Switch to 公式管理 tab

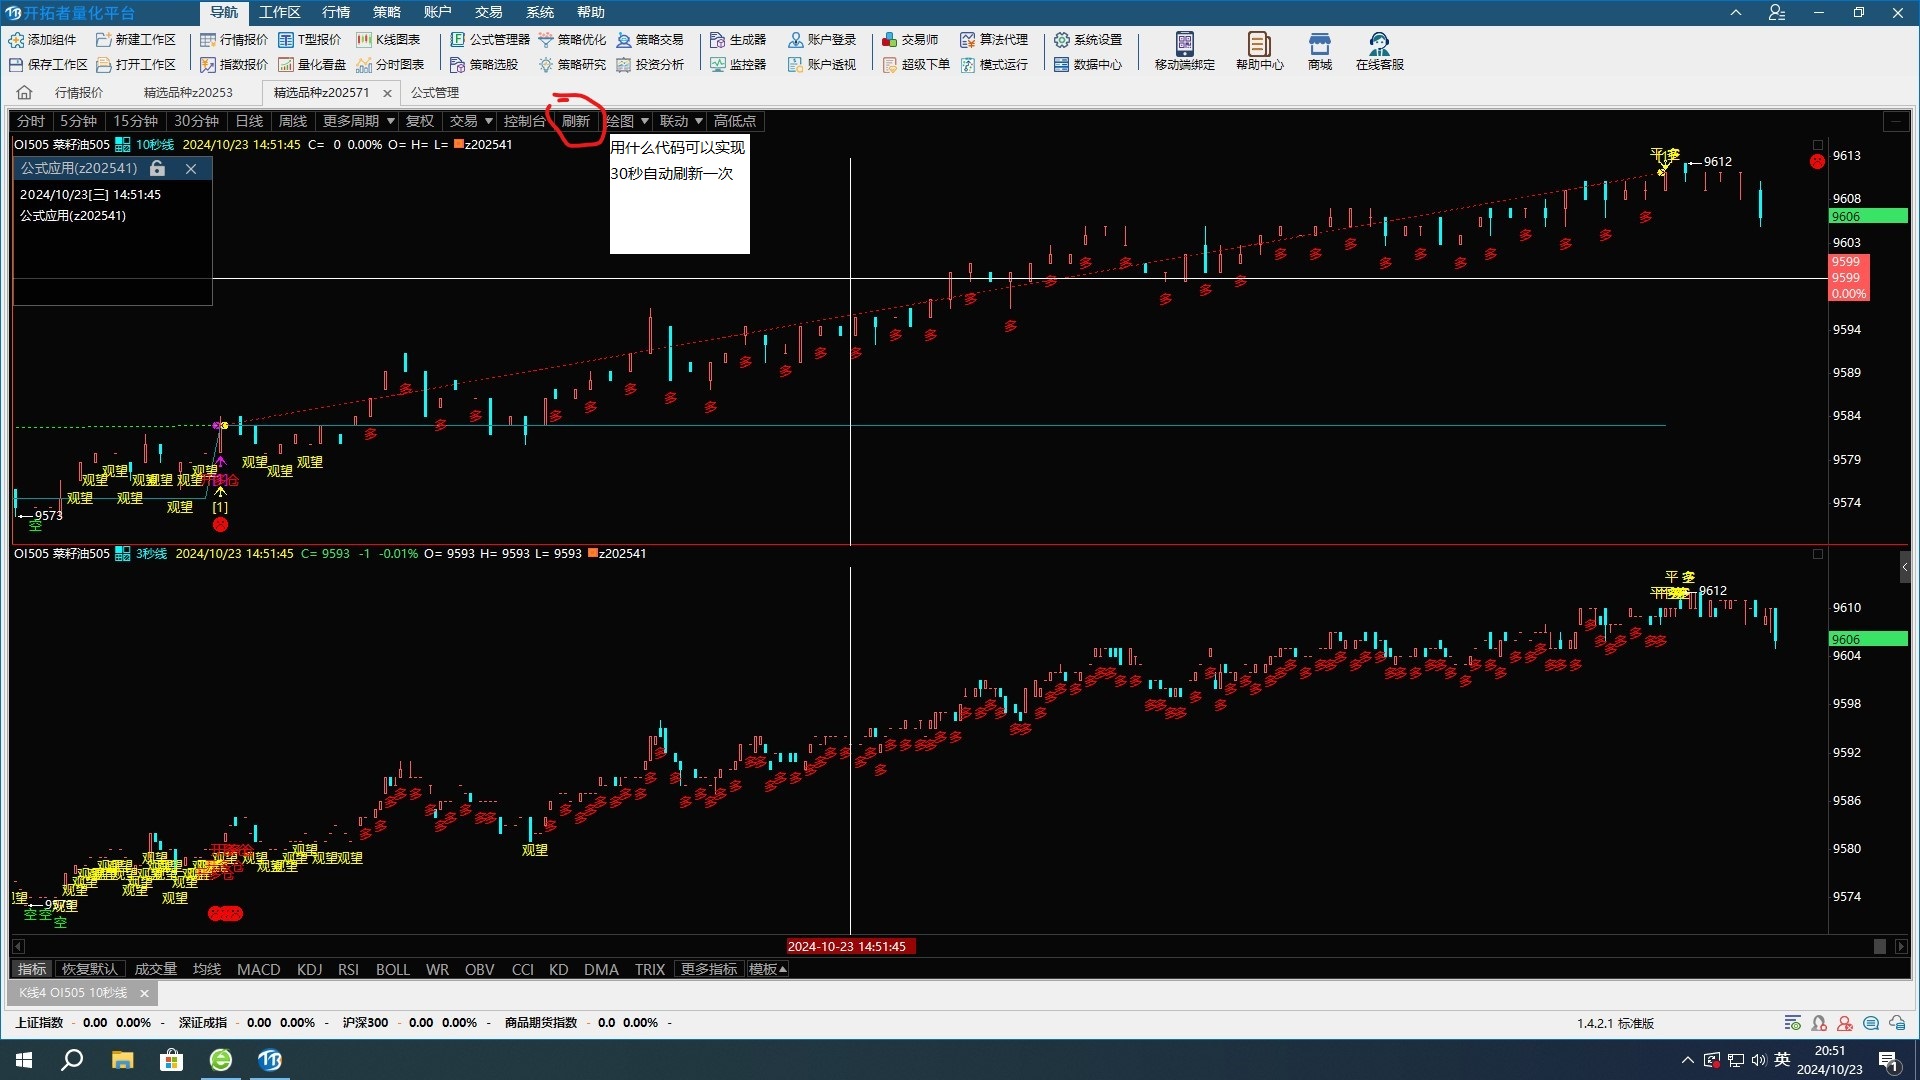click(x=435, y=93)
